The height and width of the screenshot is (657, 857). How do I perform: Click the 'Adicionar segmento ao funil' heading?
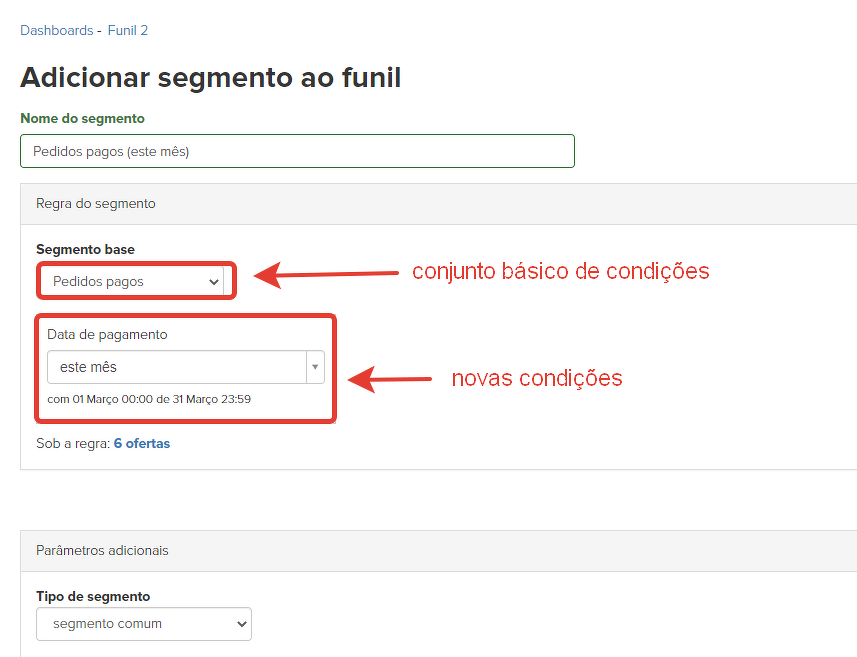[210, 77]
